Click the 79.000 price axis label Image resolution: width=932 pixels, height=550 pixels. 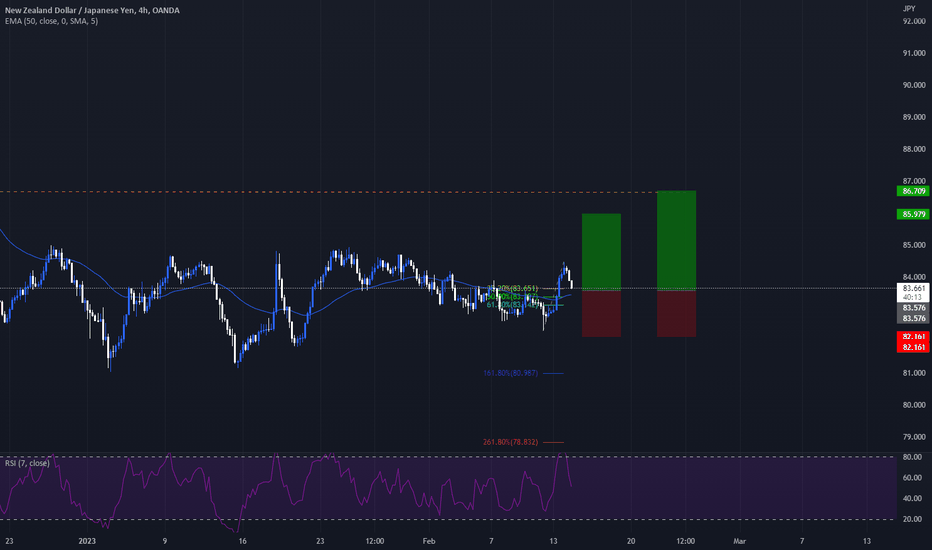coord(914,437)
